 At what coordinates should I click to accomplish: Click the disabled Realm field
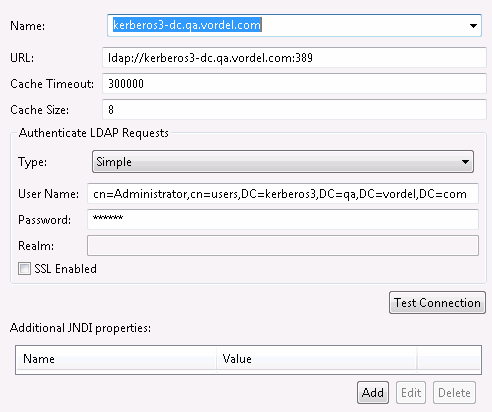point(283,245)
